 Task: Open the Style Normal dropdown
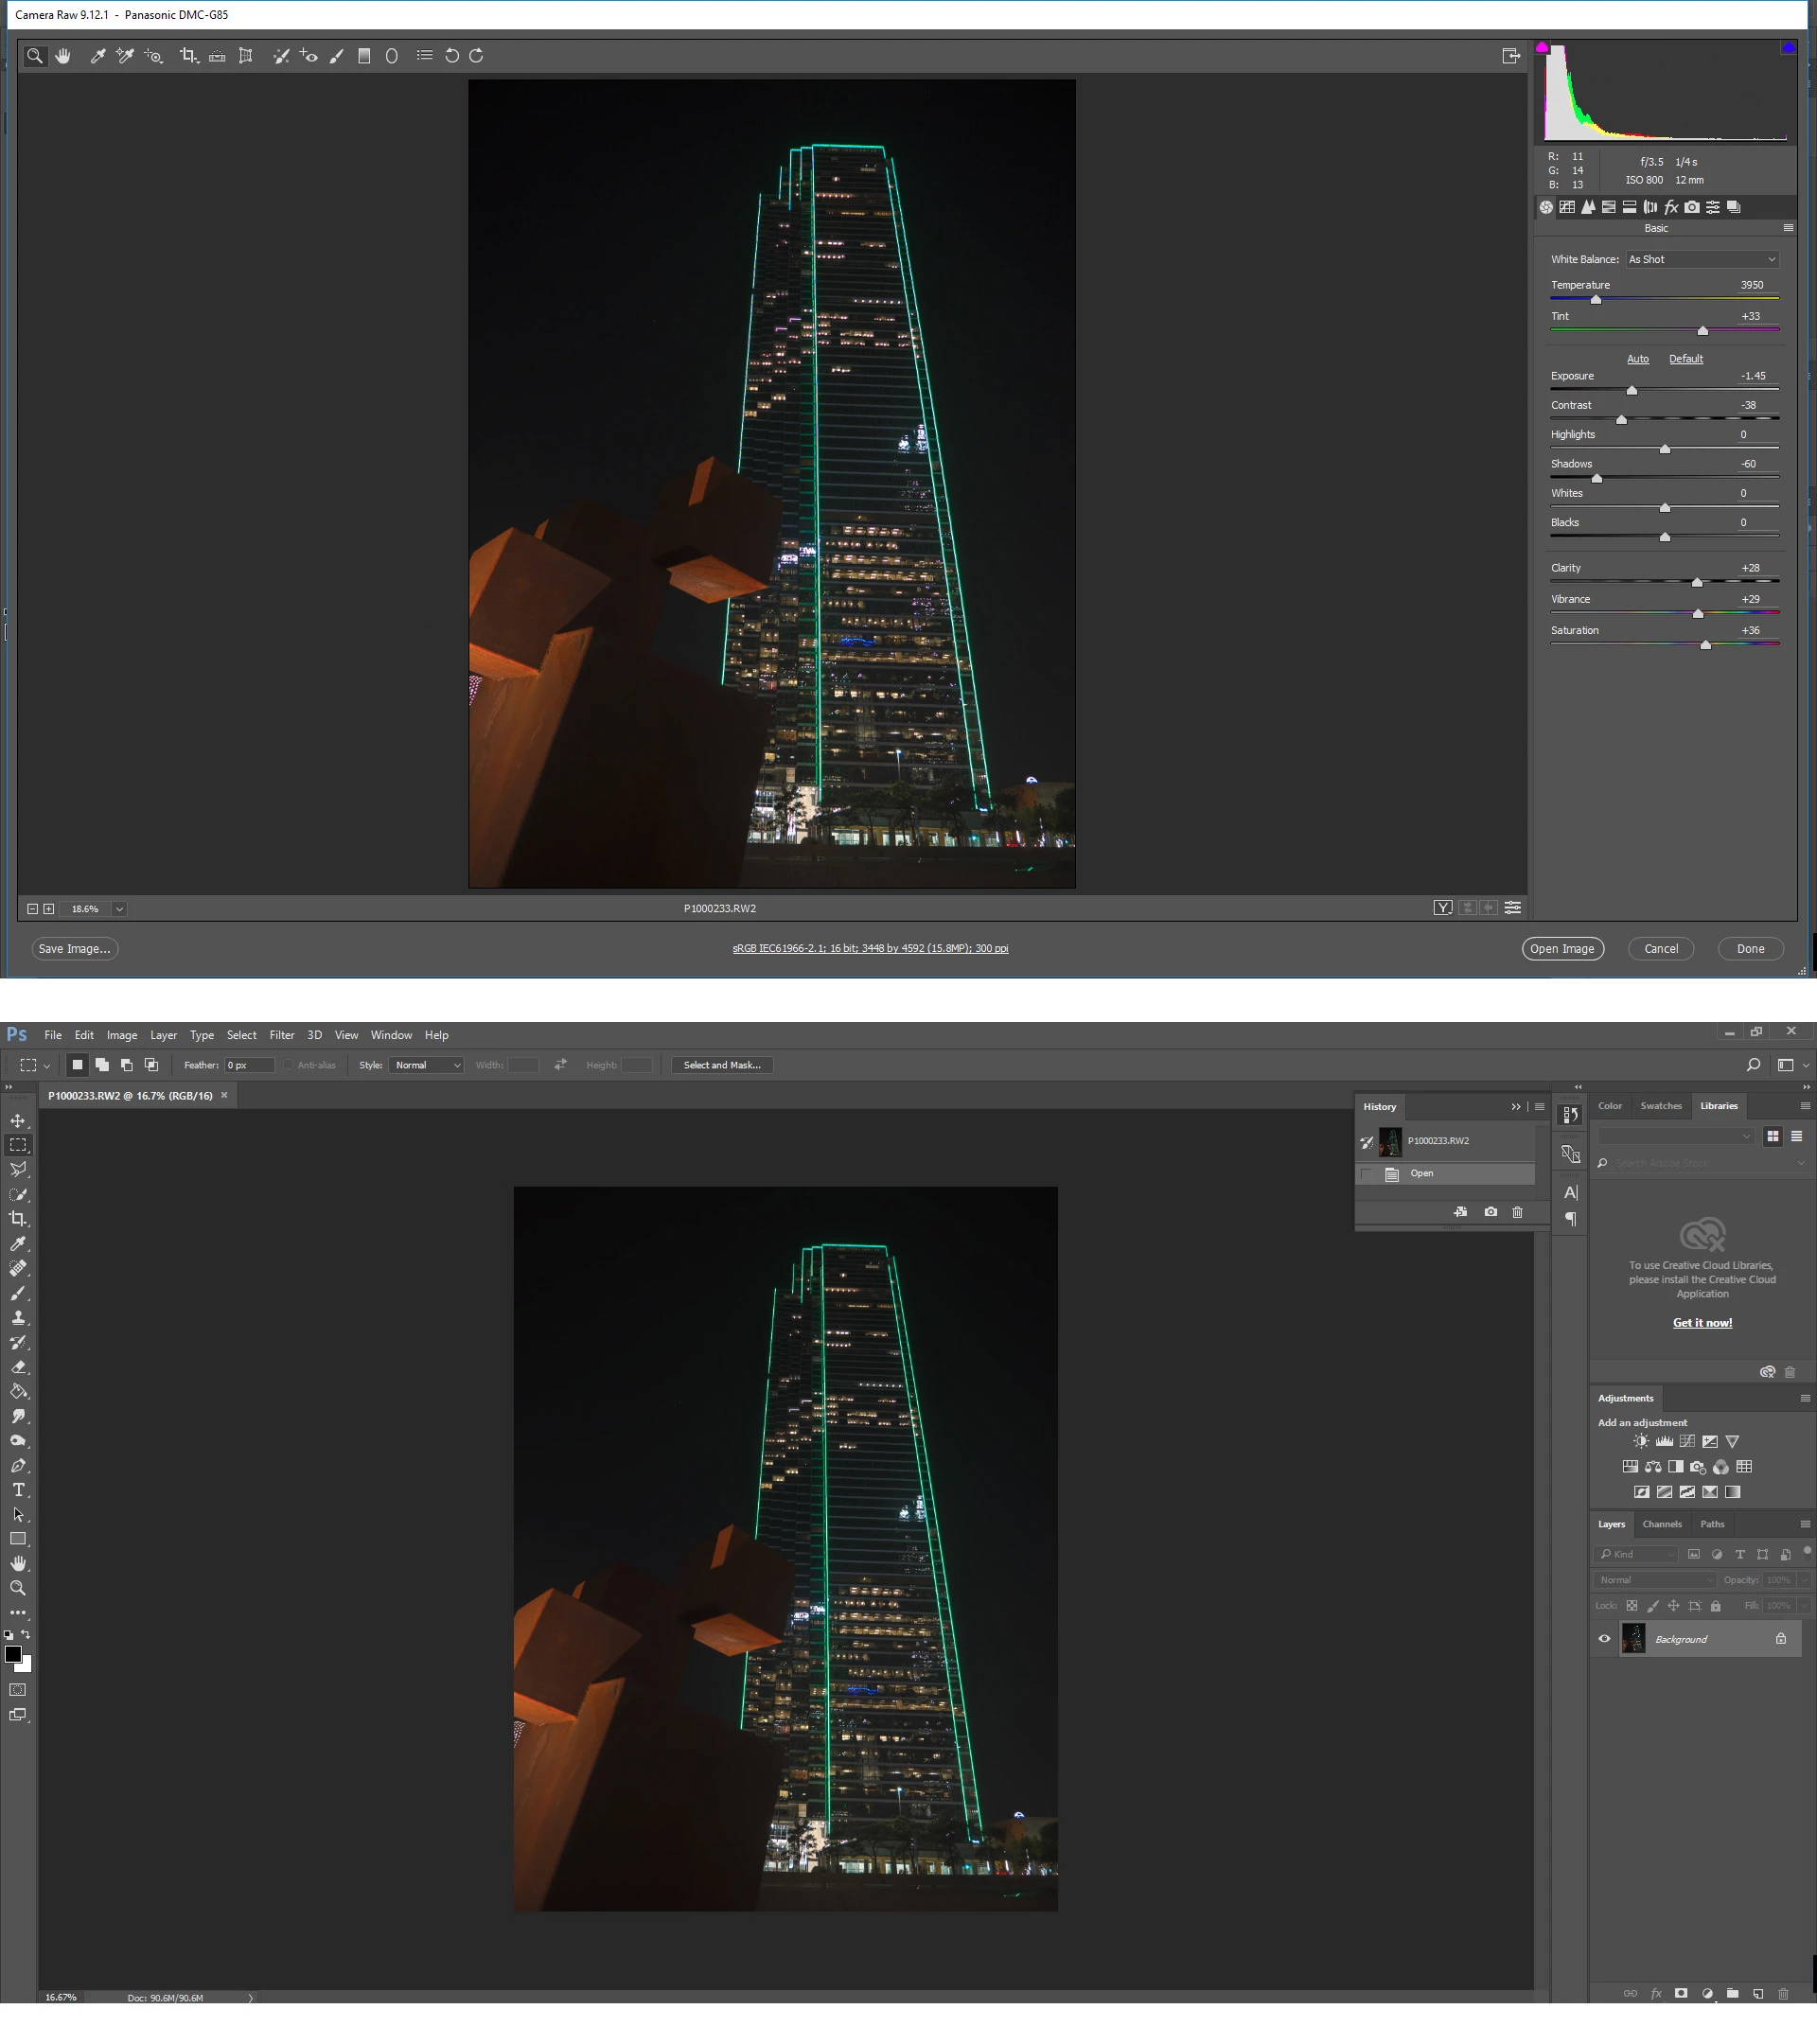[x=427, y=1065]
